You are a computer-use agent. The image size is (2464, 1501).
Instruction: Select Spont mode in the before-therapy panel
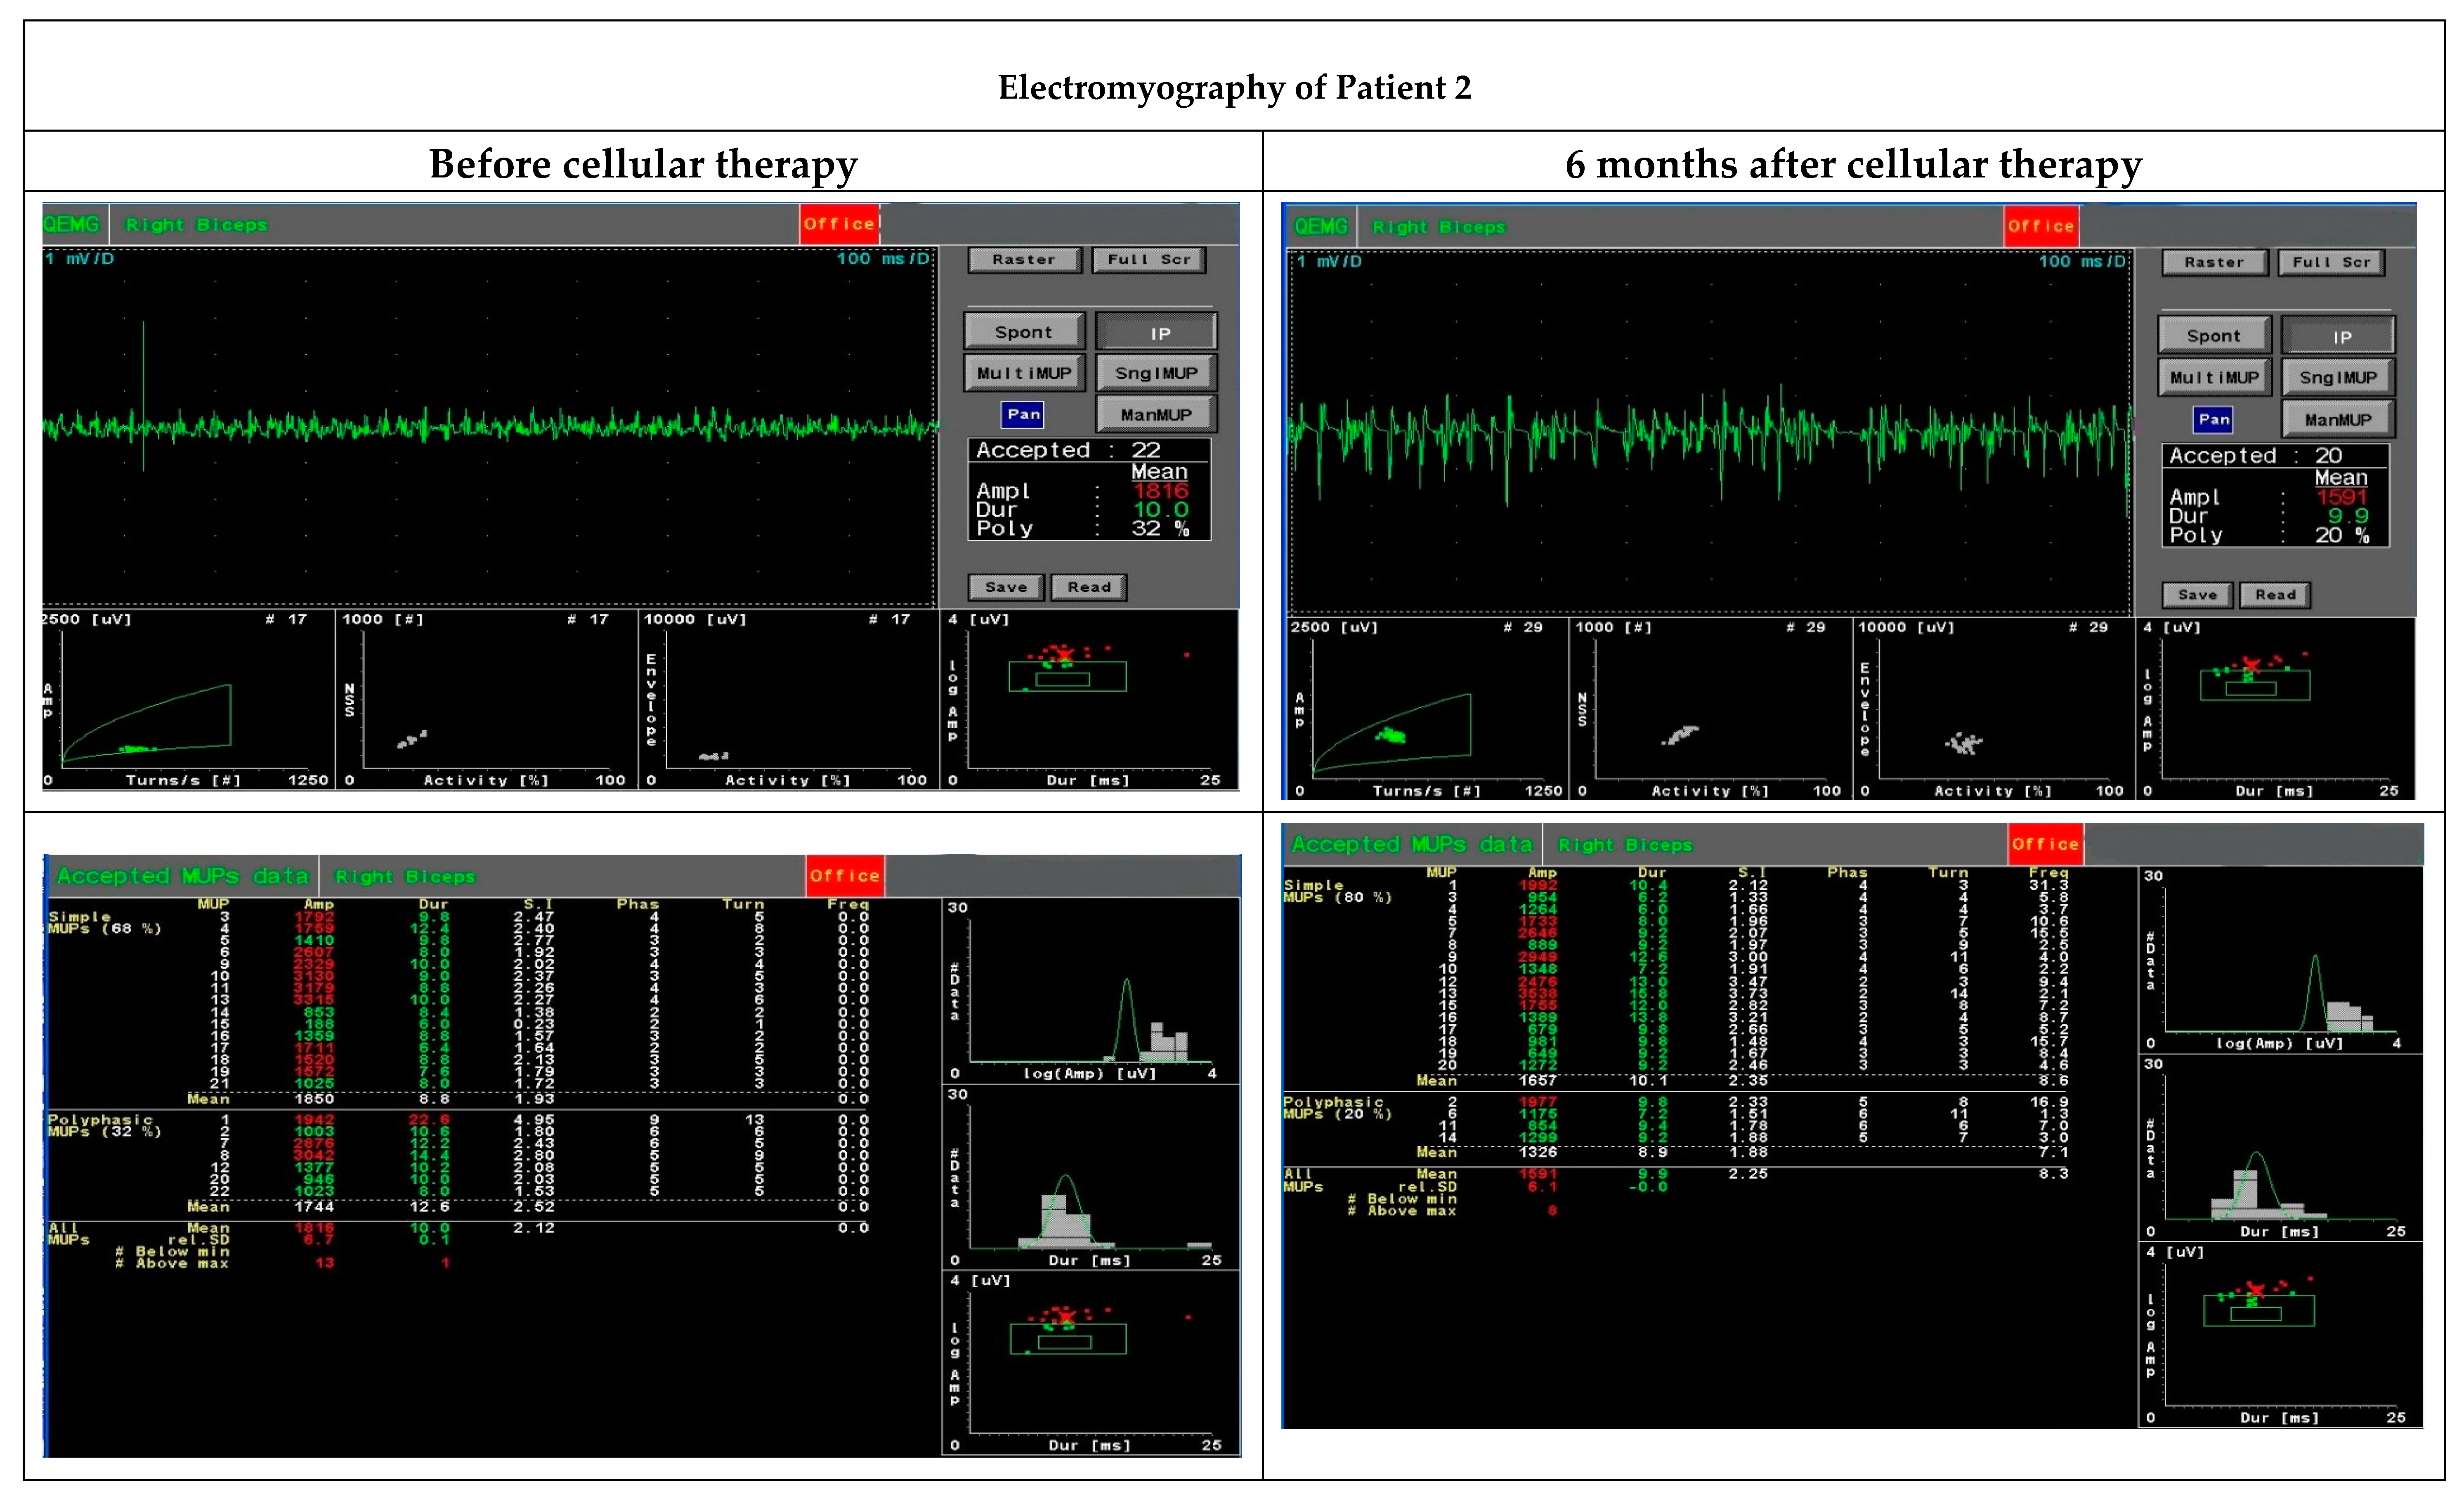pyautogui.click(x=1023, y=332)
